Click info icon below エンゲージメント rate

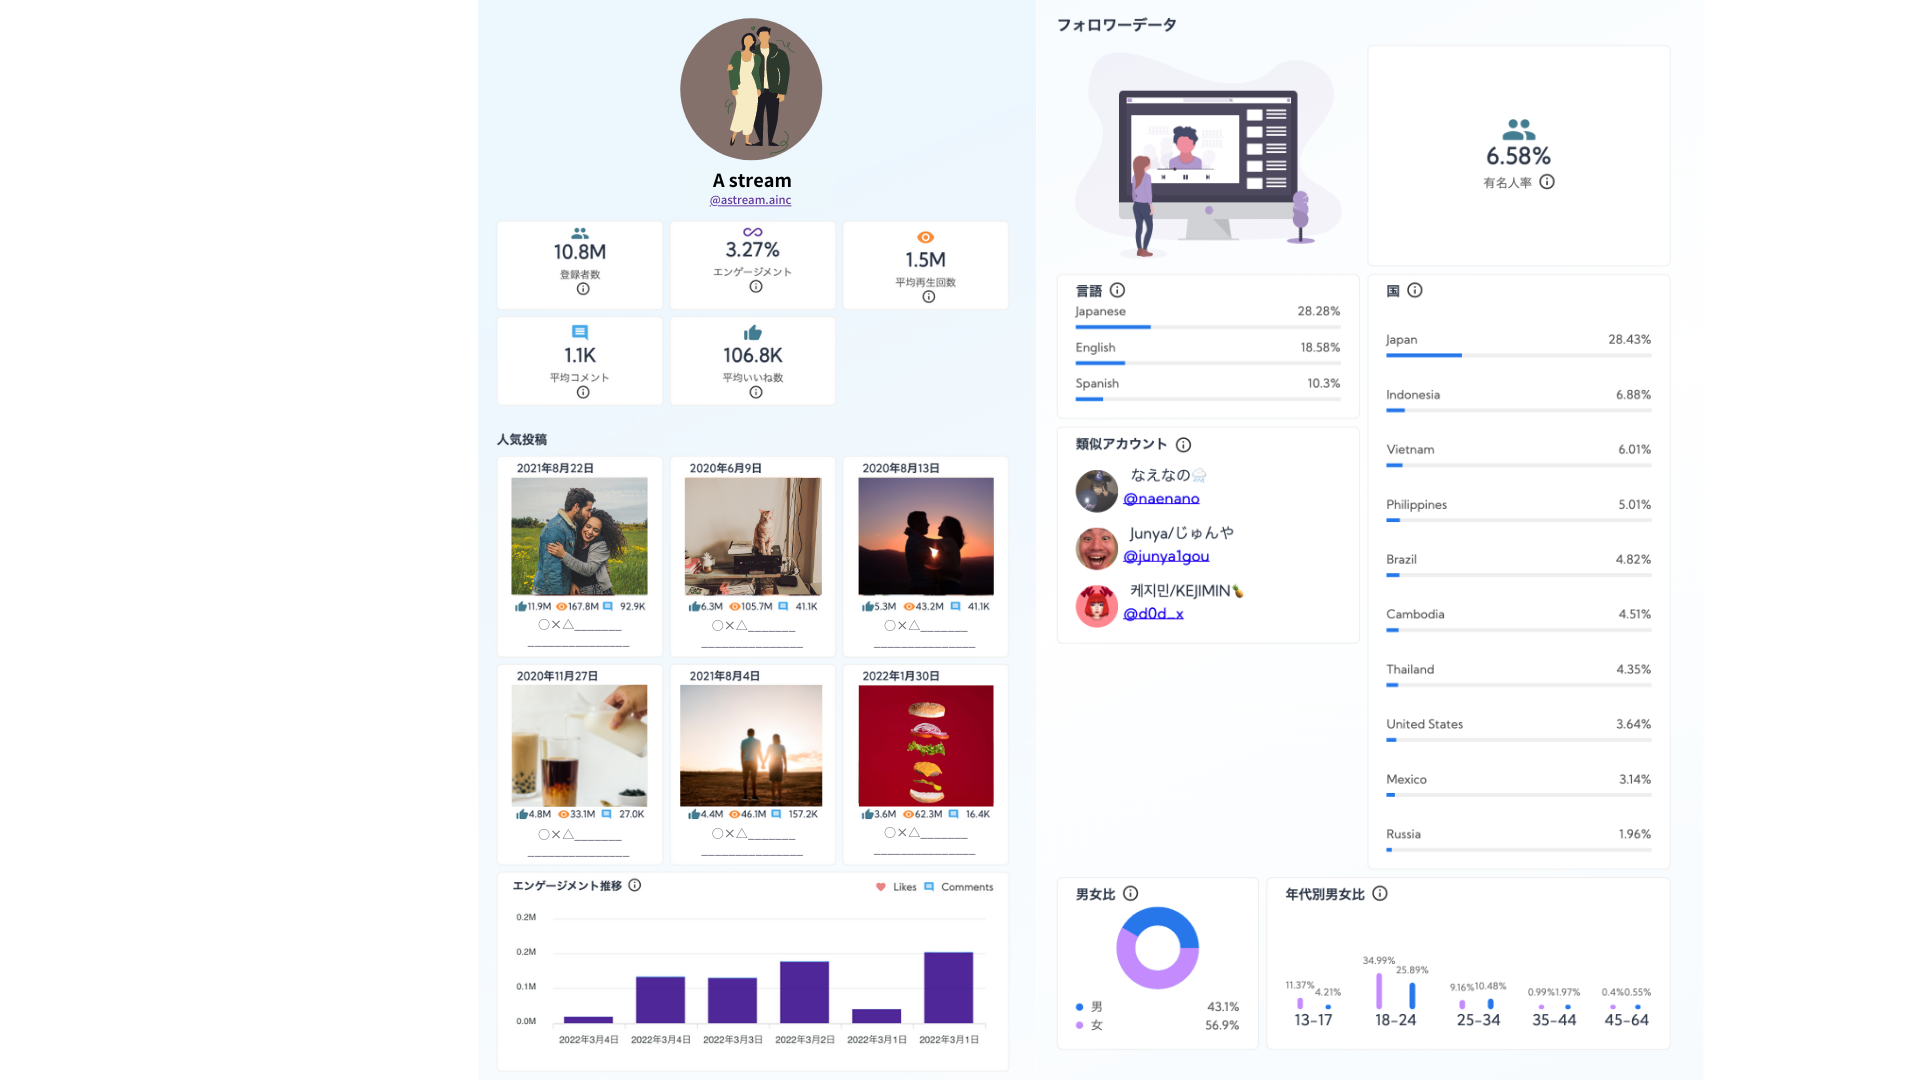756,287
